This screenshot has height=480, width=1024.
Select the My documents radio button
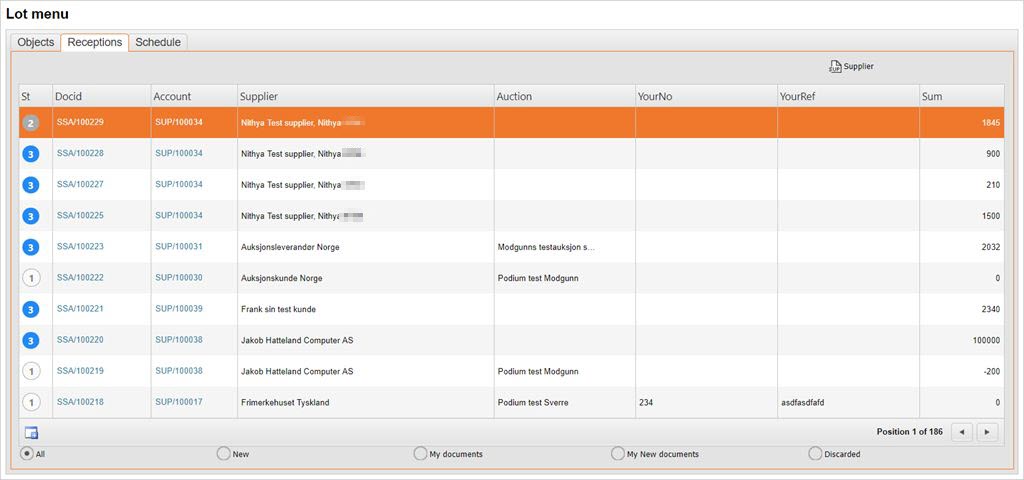point(420,454)
